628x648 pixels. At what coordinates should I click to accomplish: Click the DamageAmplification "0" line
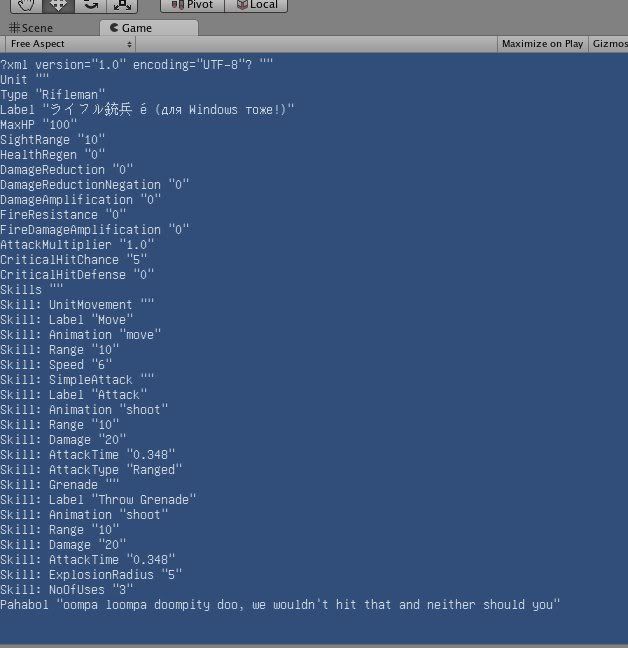point(81,200)
